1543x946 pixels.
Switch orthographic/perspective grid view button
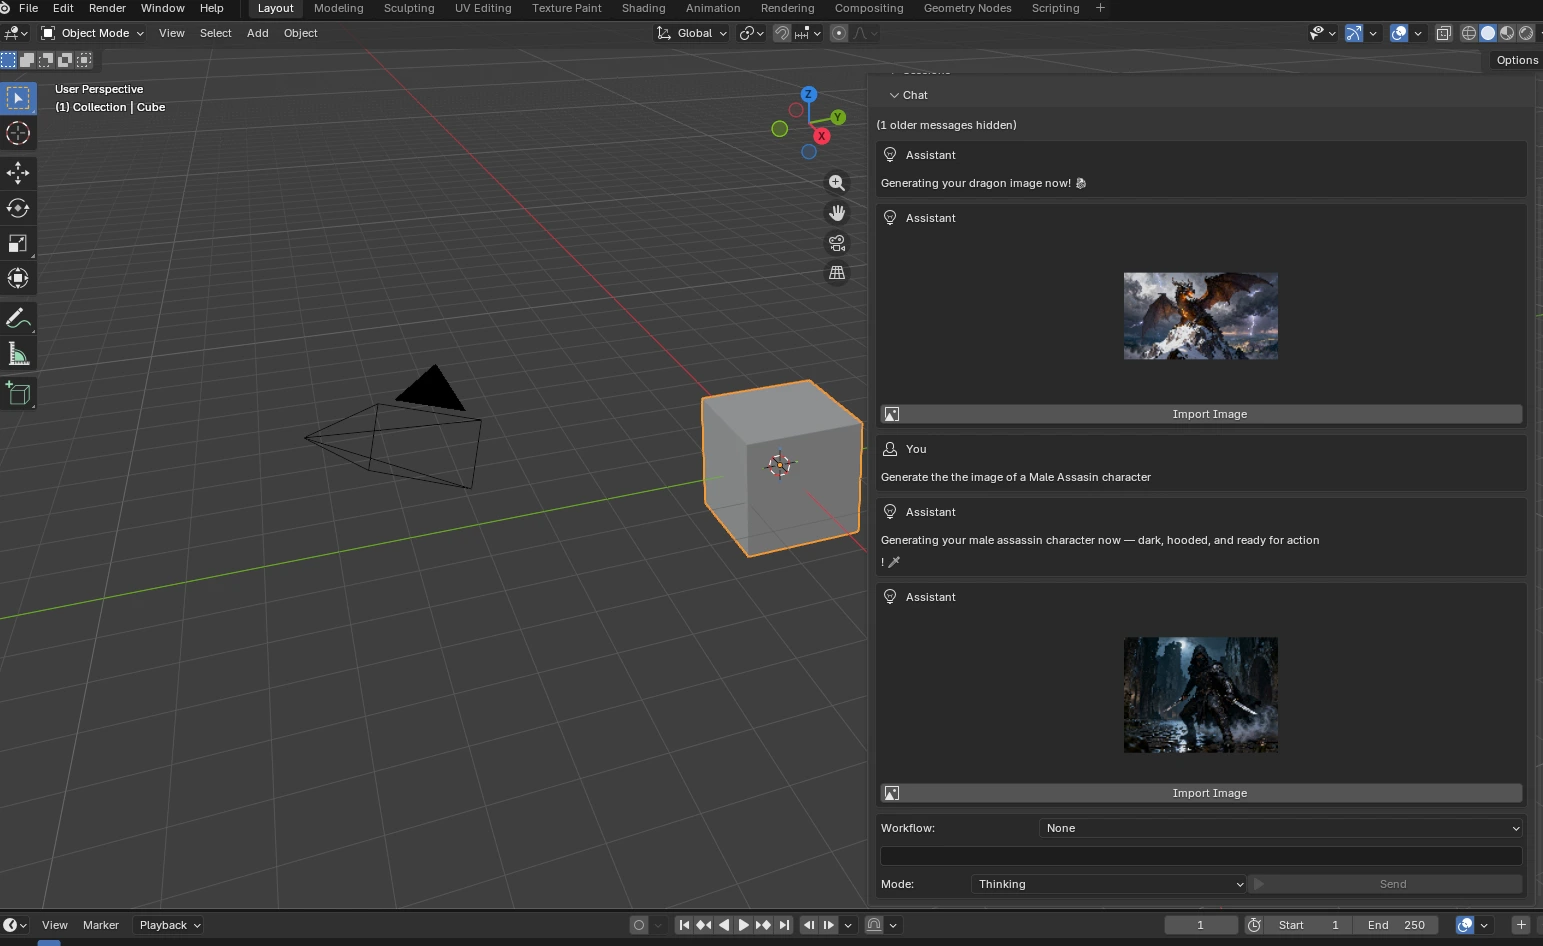pos(837,272)
